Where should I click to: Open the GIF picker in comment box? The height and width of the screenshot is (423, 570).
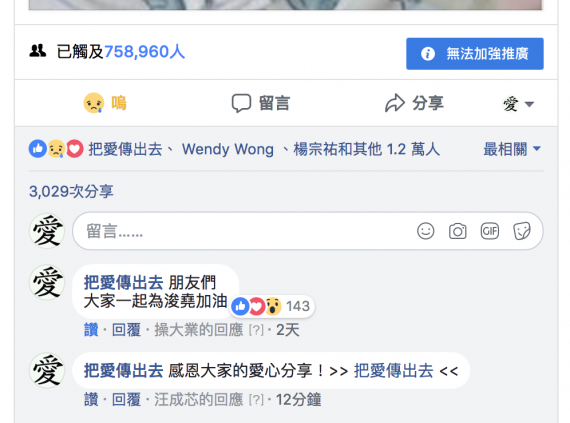[x=490, y=231]
